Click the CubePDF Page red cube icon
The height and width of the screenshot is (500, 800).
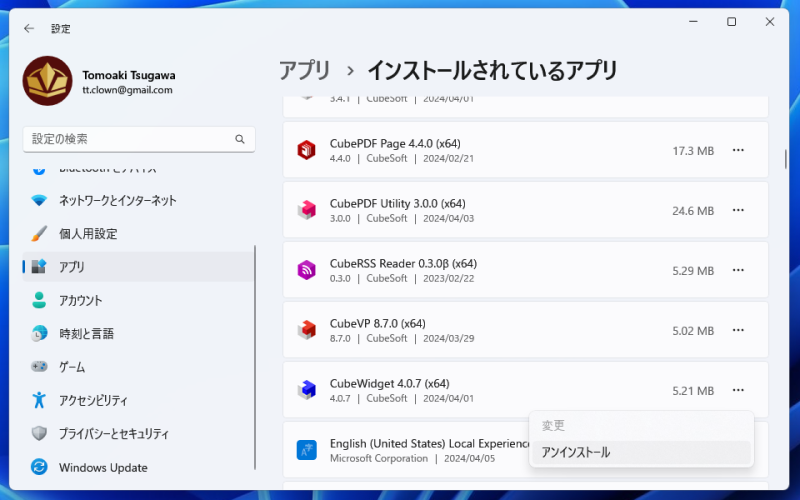(x=307, y=150)
